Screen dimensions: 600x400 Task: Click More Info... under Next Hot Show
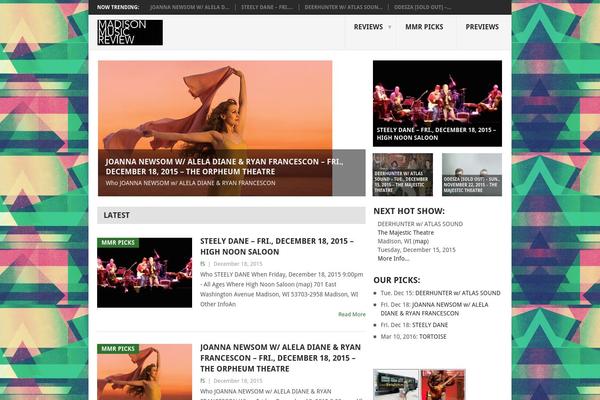tap(393, 258)
